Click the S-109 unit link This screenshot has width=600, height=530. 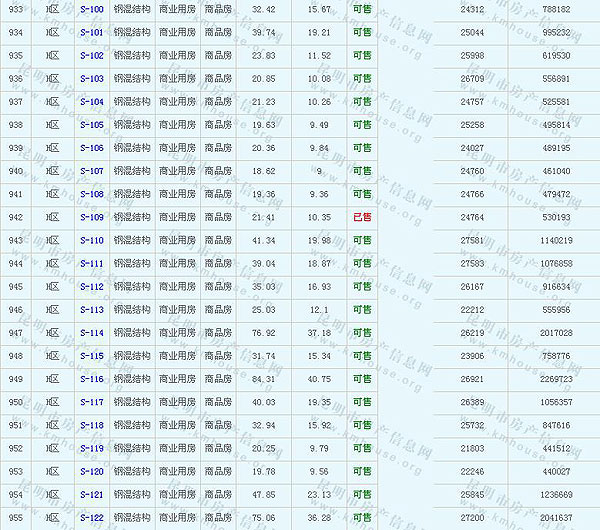point(91,217)
